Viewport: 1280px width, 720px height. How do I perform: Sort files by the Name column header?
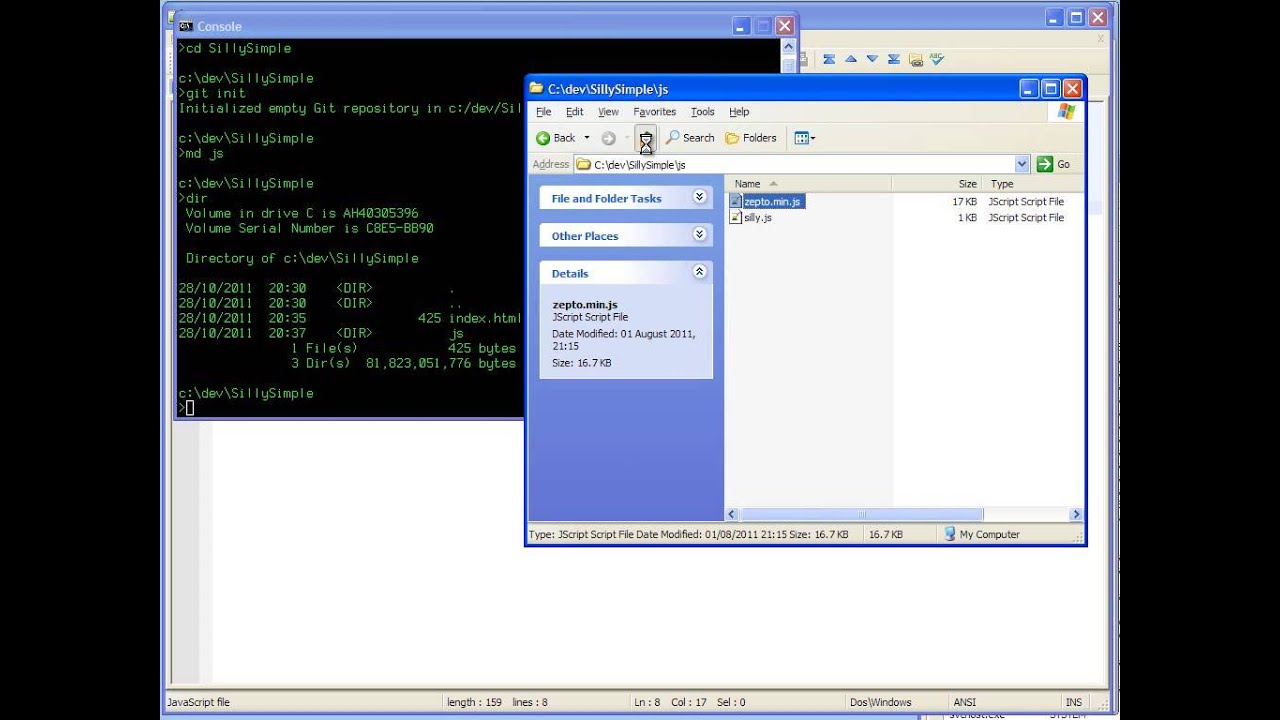(x=809, y=184)
